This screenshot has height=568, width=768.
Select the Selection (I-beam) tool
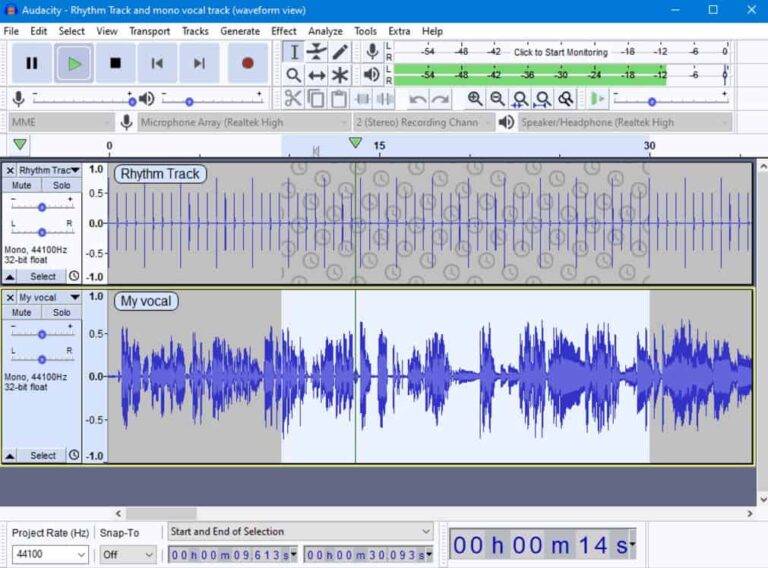tap(294, 52)
